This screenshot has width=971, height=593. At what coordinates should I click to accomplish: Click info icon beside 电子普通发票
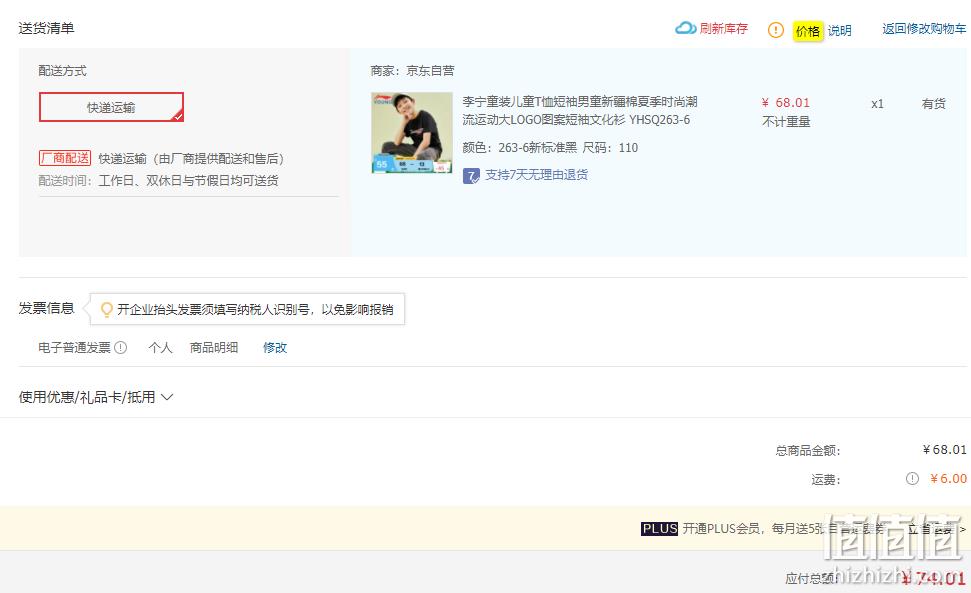pyautogui.click(x=121, y=347)
